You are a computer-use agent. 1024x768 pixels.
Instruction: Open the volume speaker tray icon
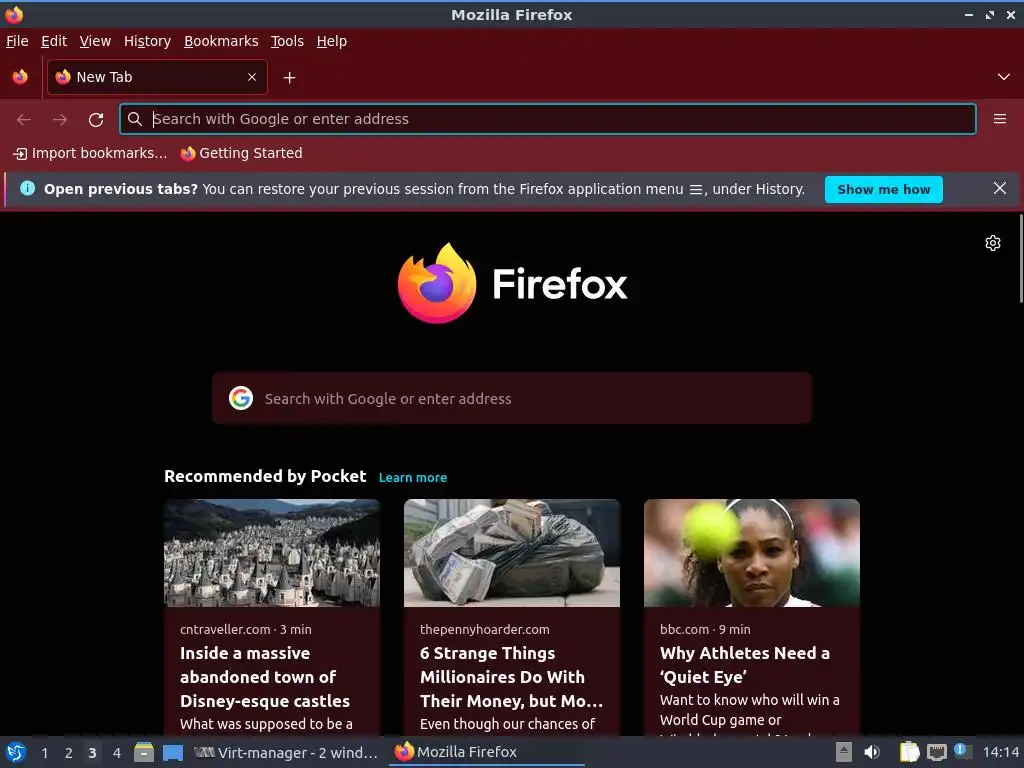coord(872,752)
